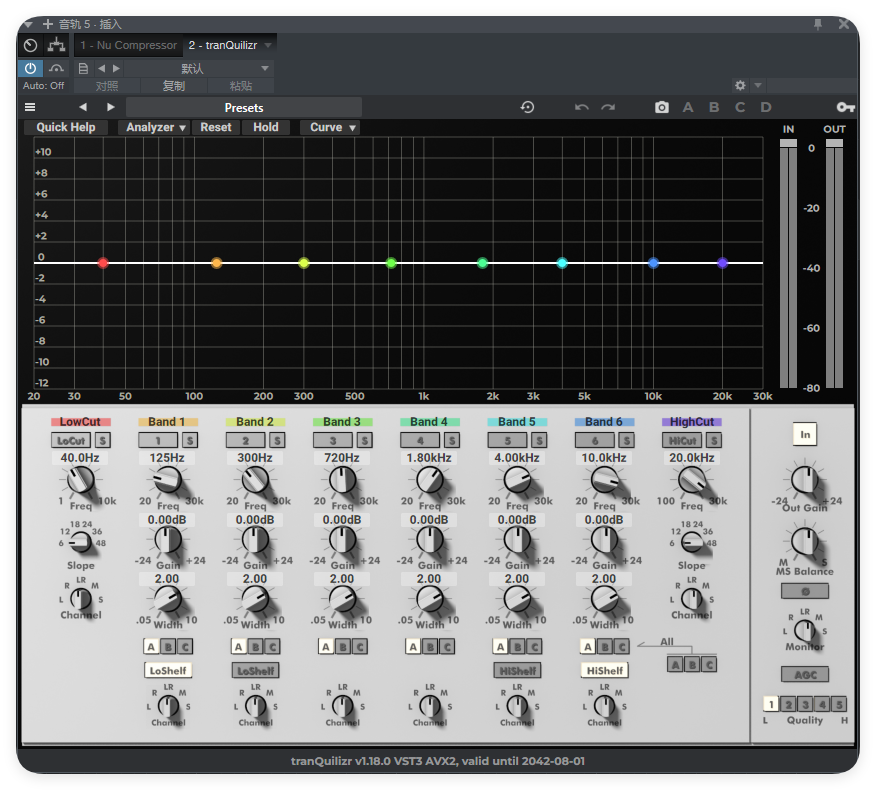Click the Band 6 gain value field
This screenshot has height=790, width=876.
click(604, 520)
